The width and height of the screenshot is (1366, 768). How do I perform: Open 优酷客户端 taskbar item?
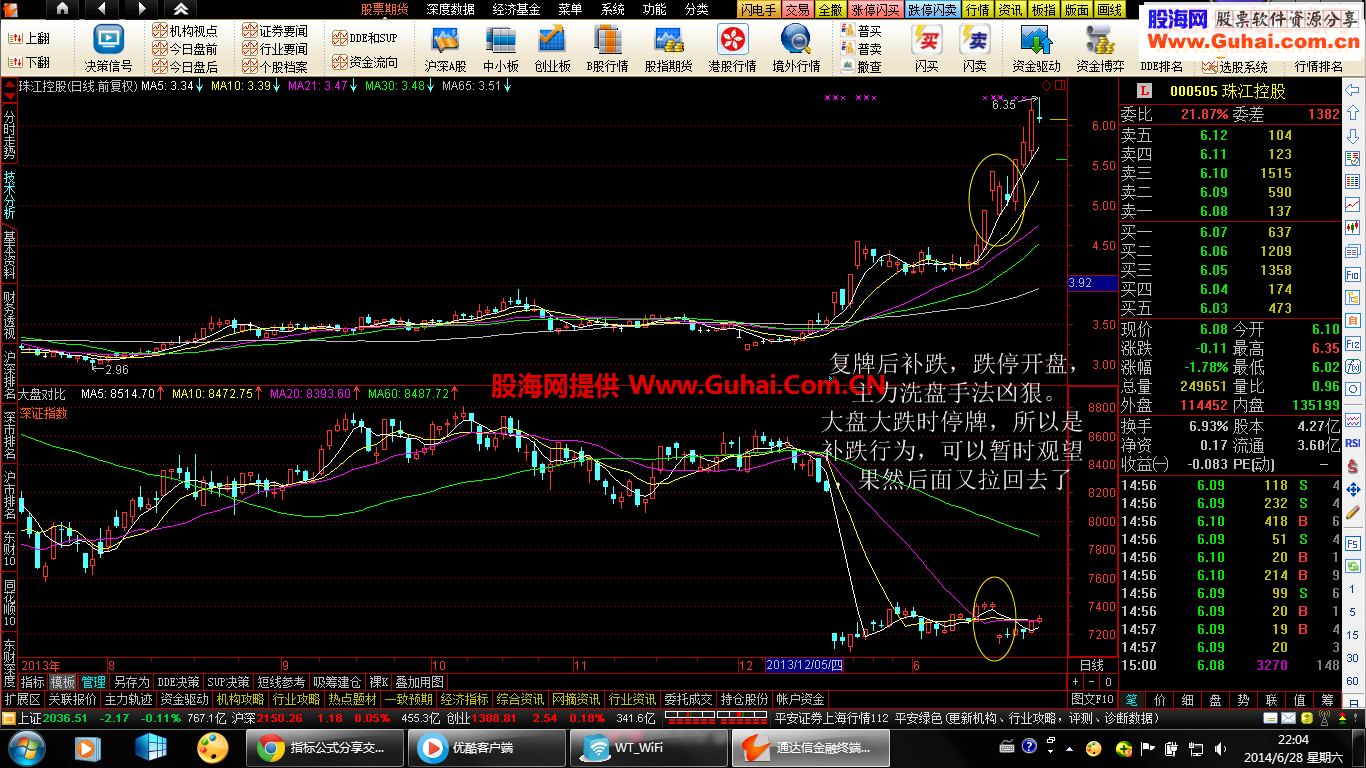(485, 748)
